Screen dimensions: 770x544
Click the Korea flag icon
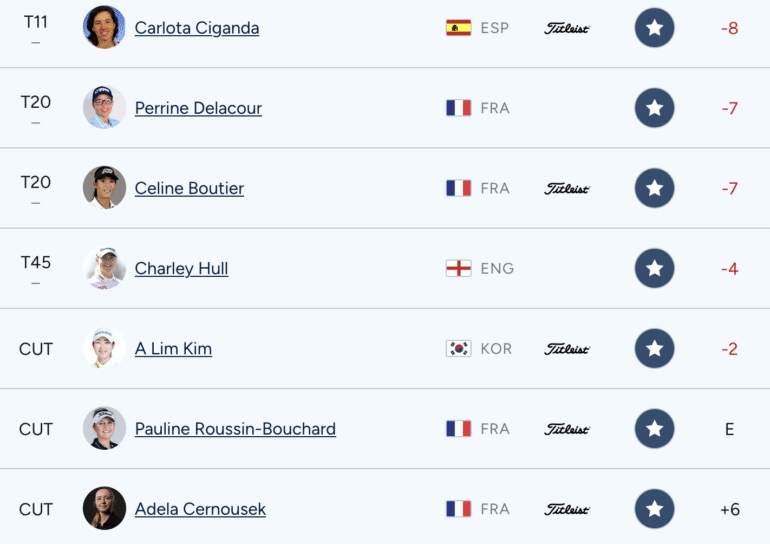[x=458, y=349]
